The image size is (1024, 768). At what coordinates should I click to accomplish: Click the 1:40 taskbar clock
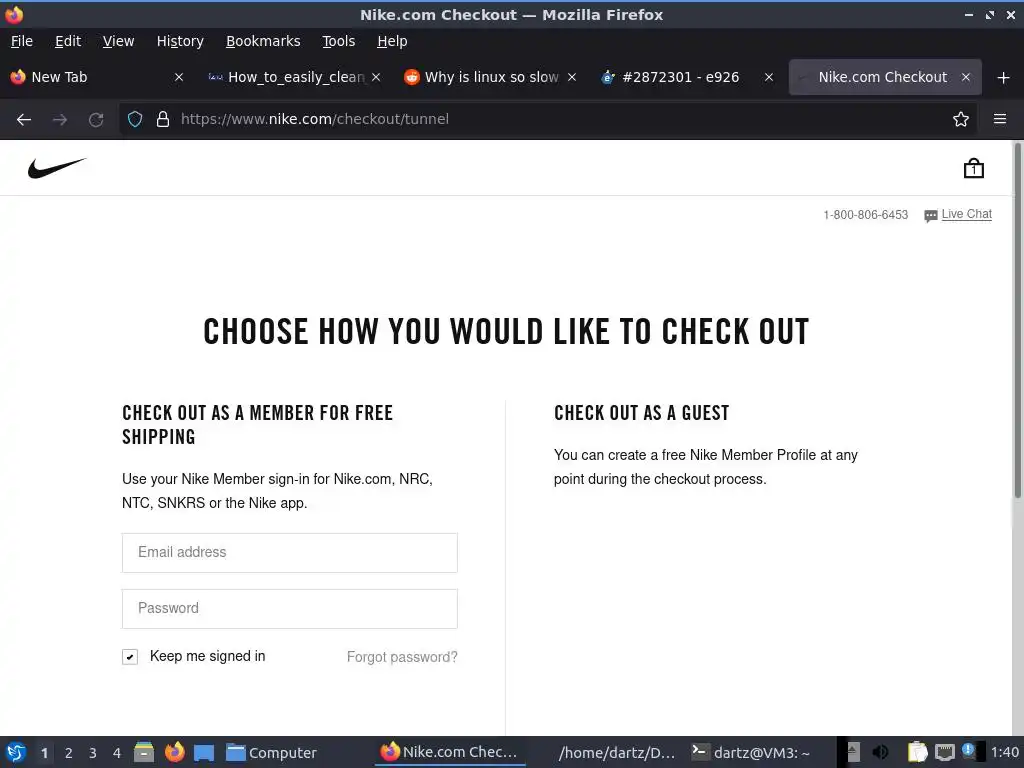1004,752
